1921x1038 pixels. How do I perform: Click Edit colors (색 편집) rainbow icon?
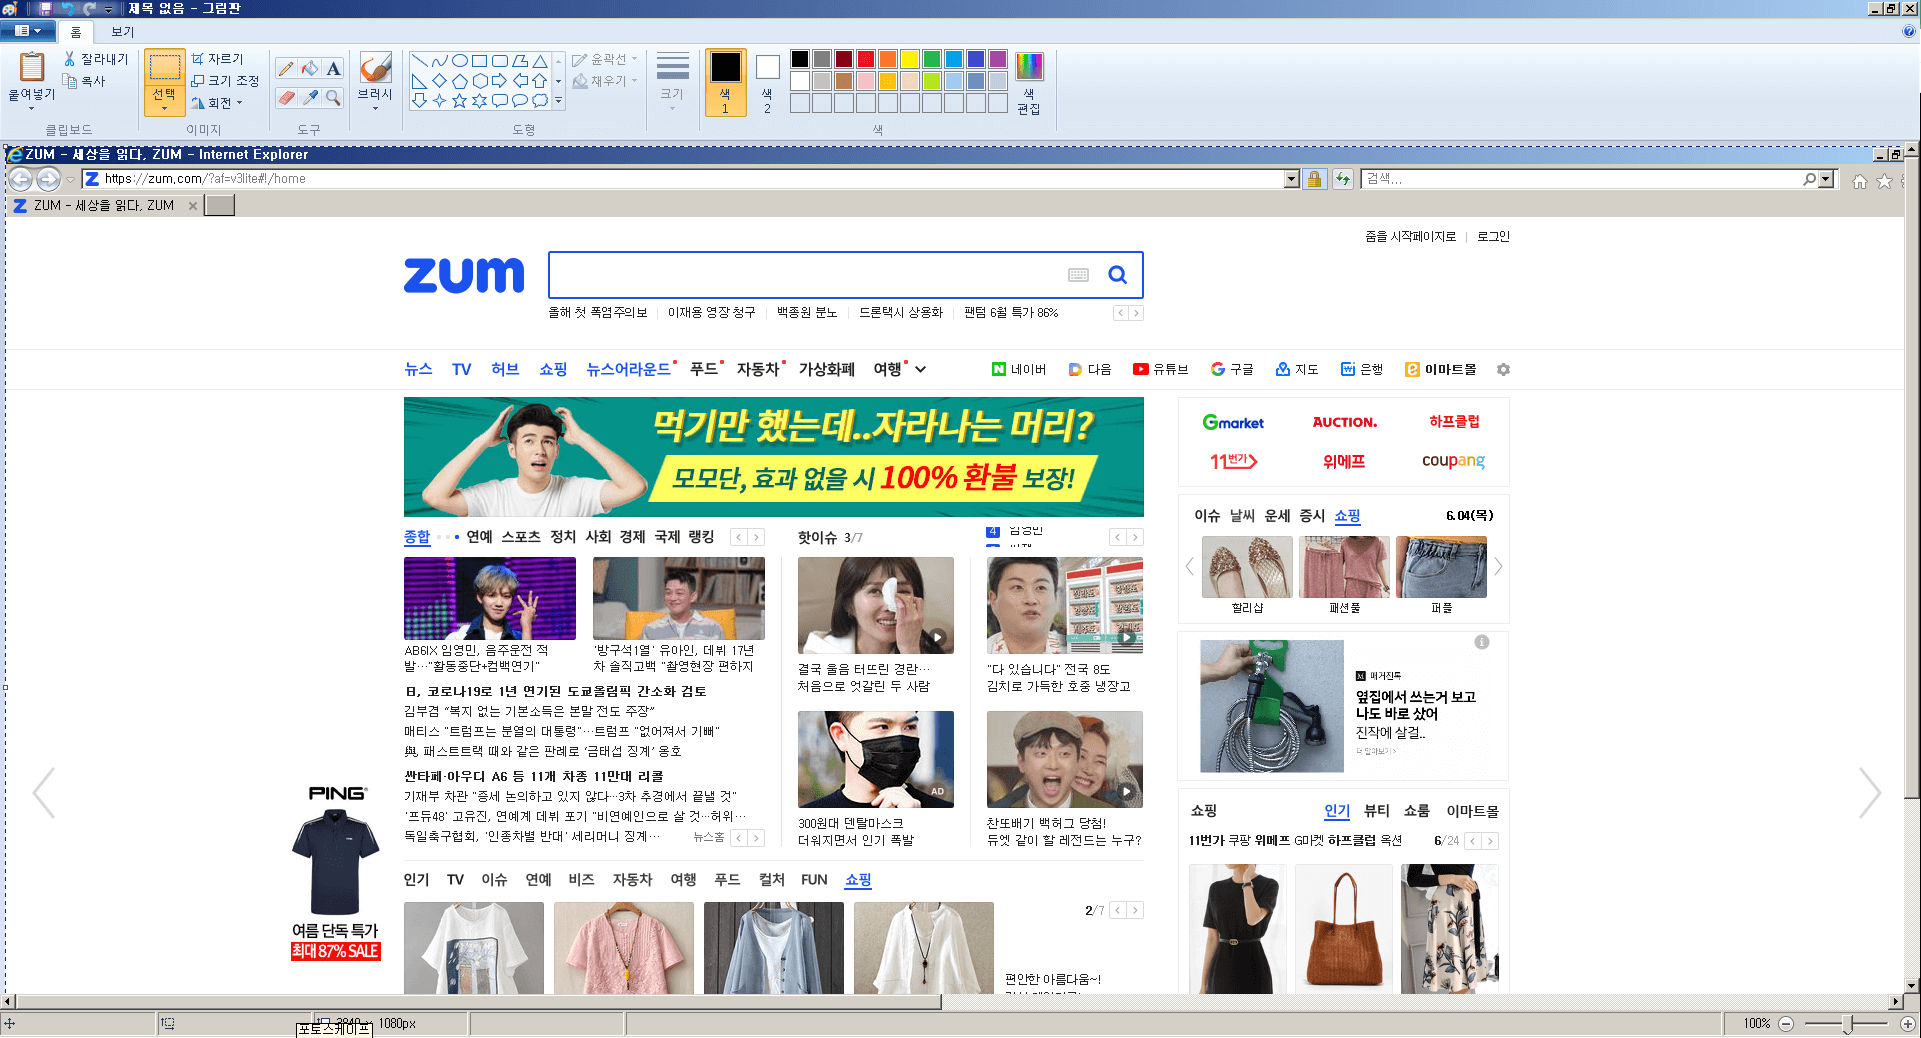[x=1029, y=67]
